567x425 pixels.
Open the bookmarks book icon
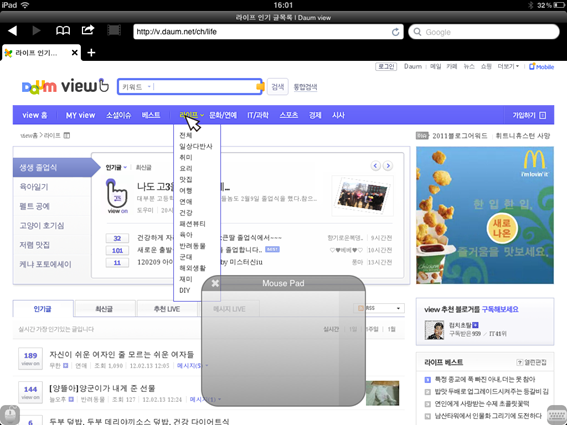63,31
